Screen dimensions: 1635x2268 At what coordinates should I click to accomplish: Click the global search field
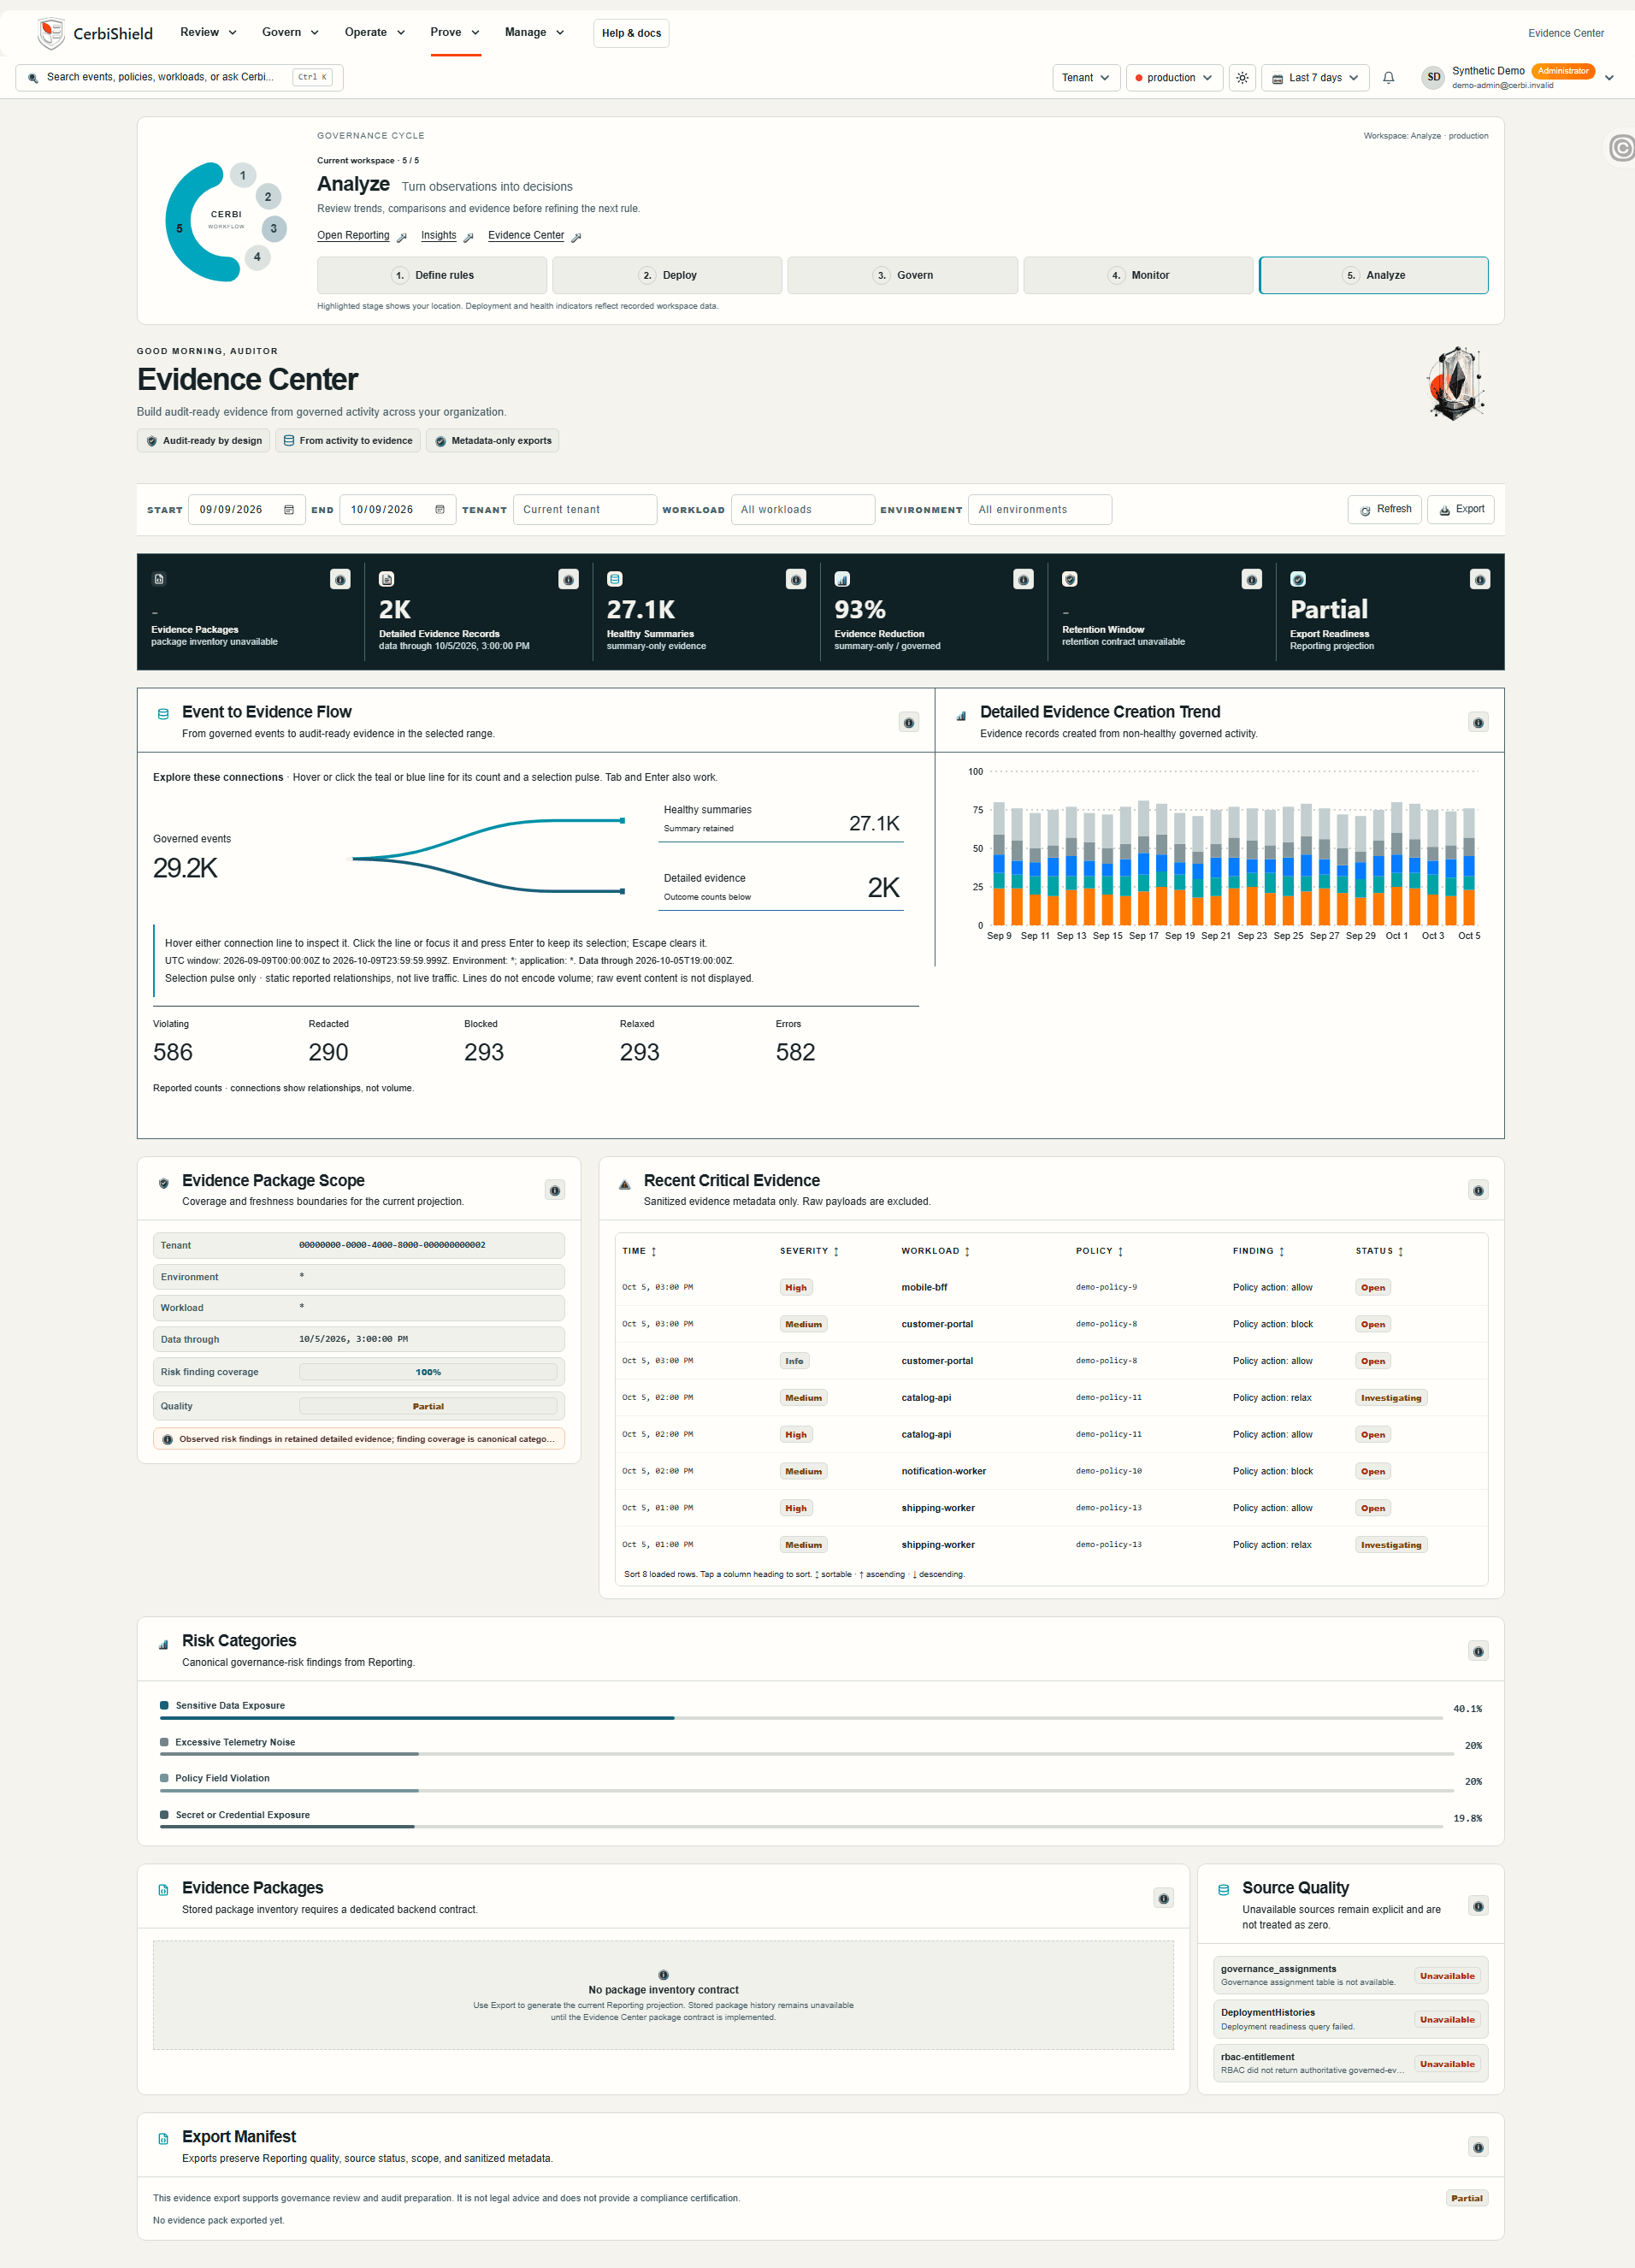[180, 78]
